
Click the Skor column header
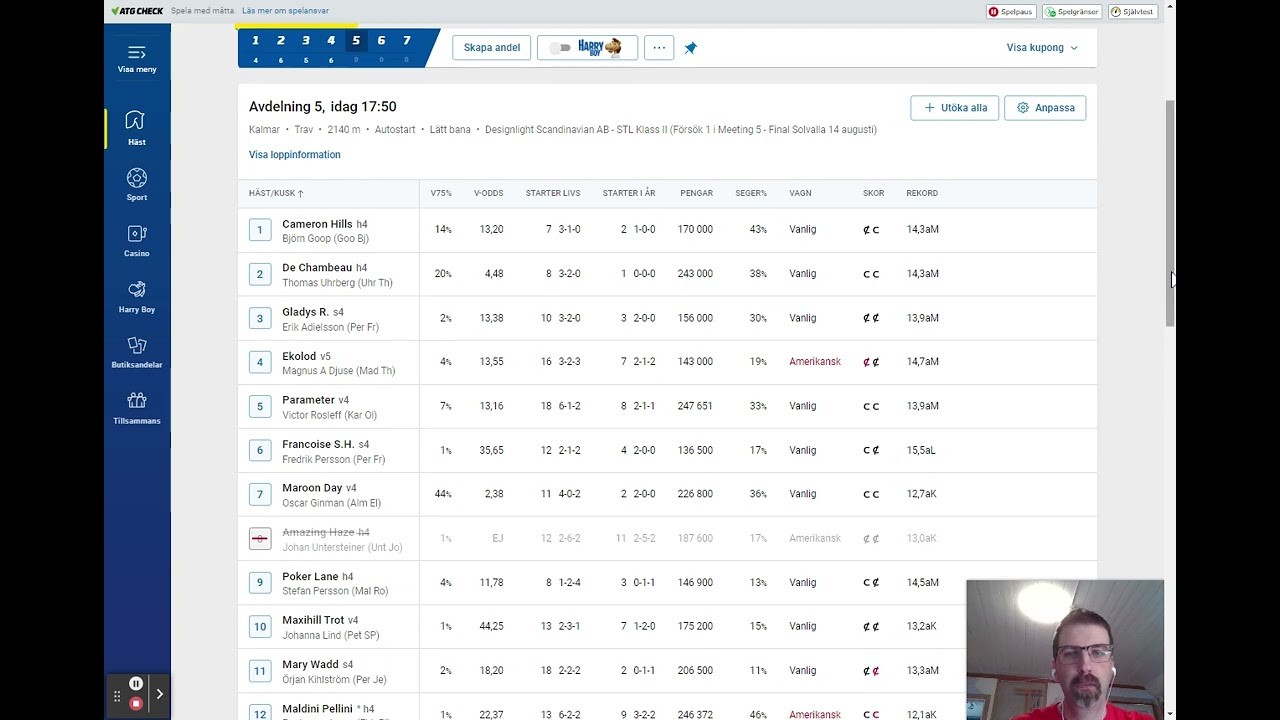[x=874, y=193]
